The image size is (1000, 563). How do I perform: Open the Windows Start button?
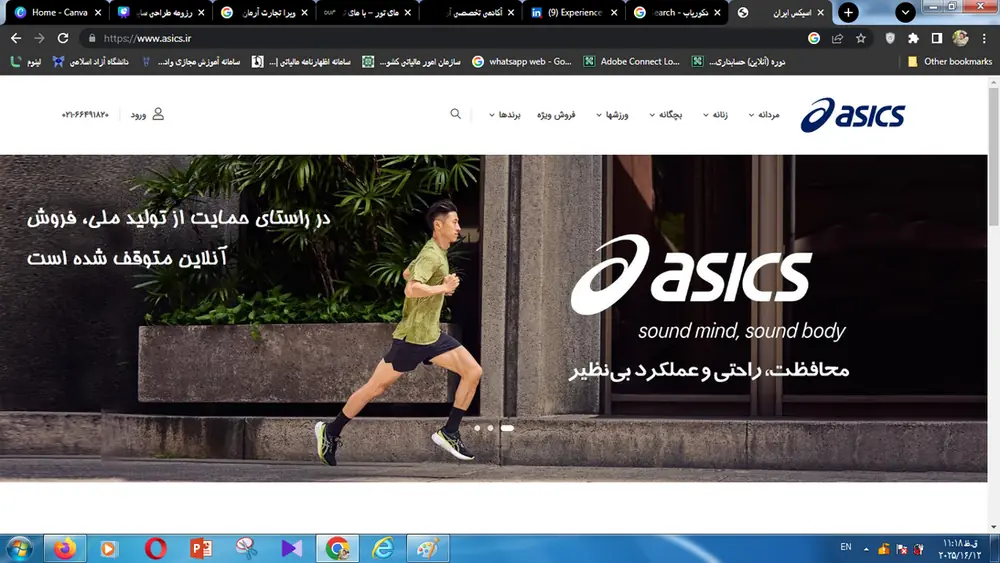point(19,548)
